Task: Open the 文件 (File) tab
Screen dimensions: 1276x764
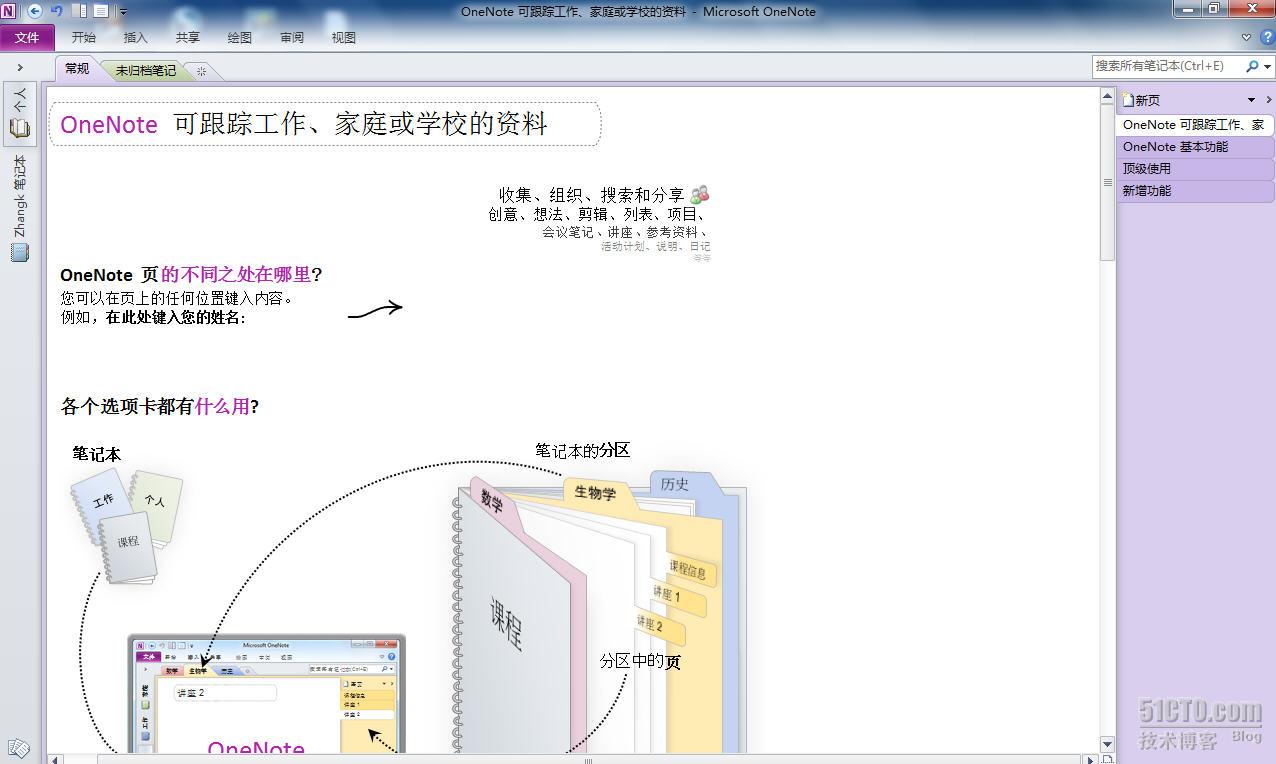Action: click(27, 37)
